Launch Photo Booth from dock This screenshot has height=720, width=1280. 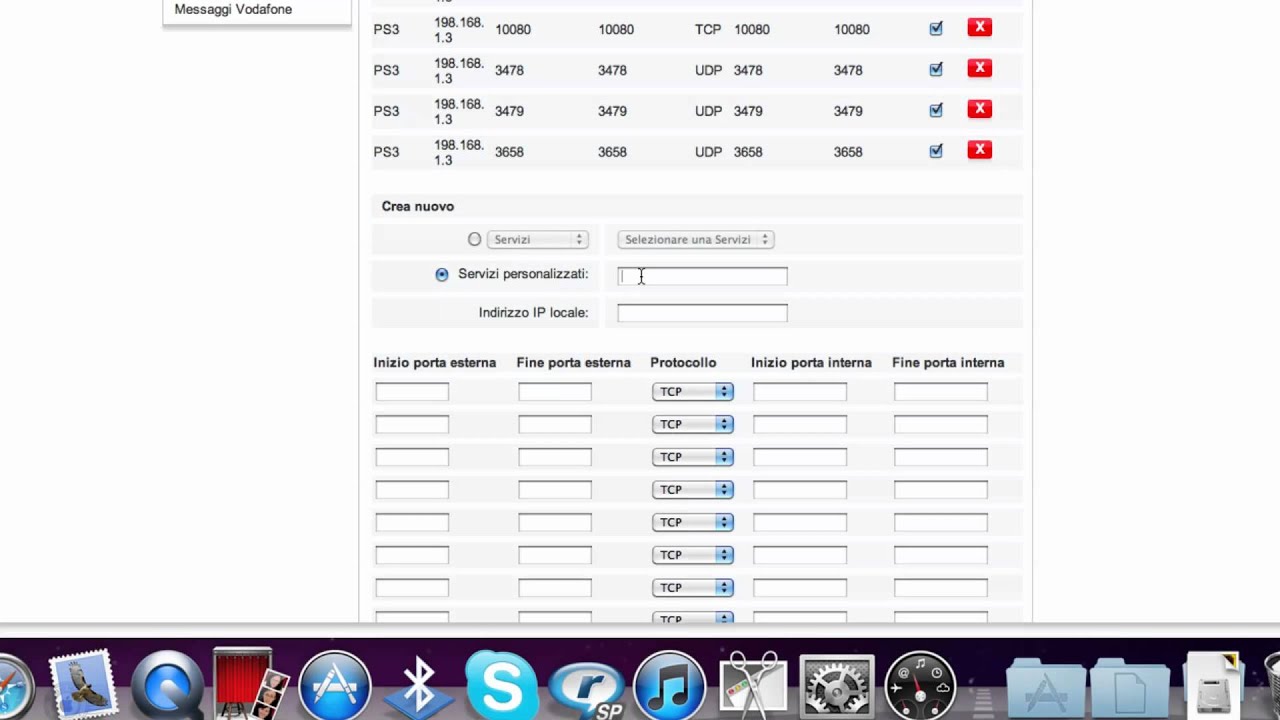point(251,685)
